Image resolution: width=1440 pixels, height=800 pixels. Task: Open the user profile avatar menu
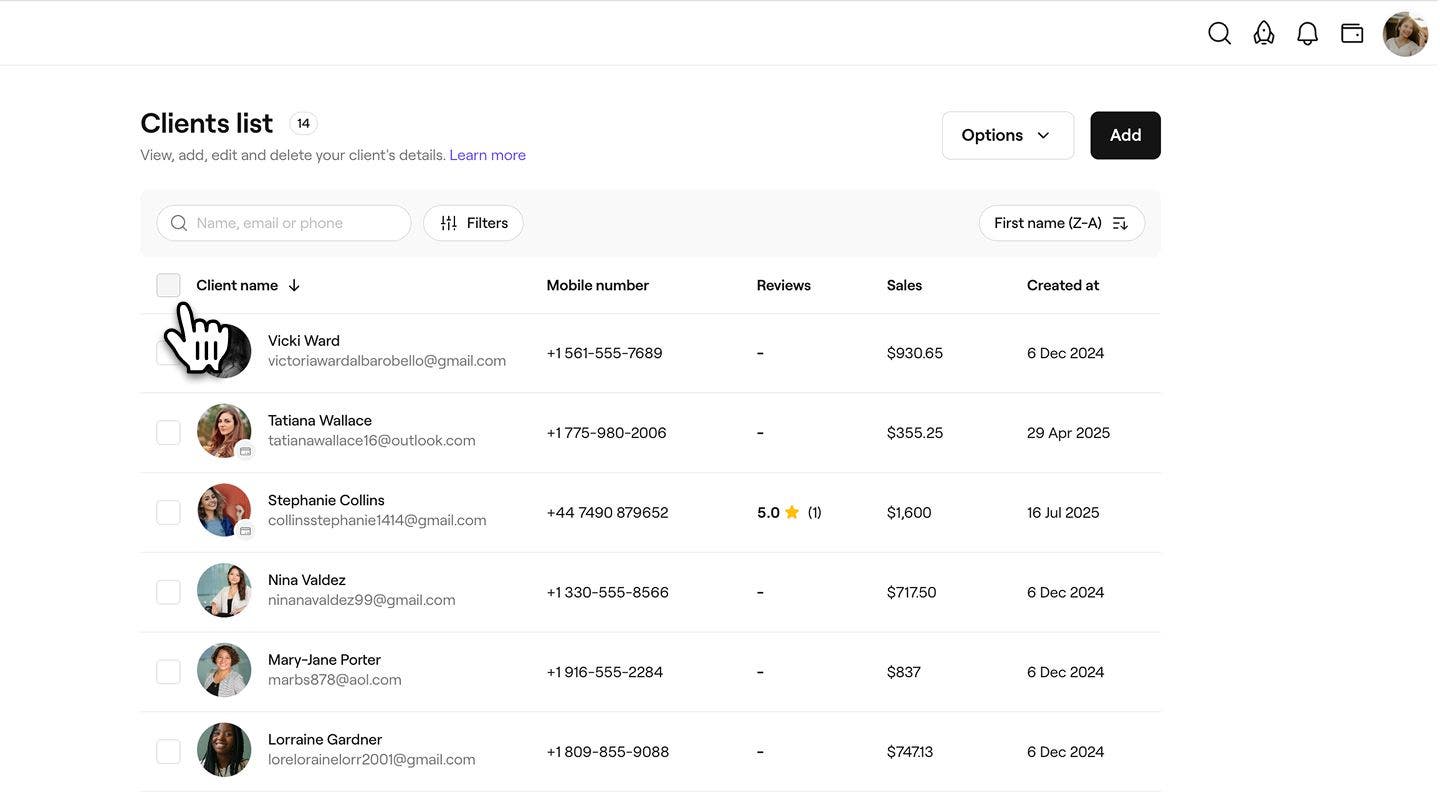(x=1405, y=34)
